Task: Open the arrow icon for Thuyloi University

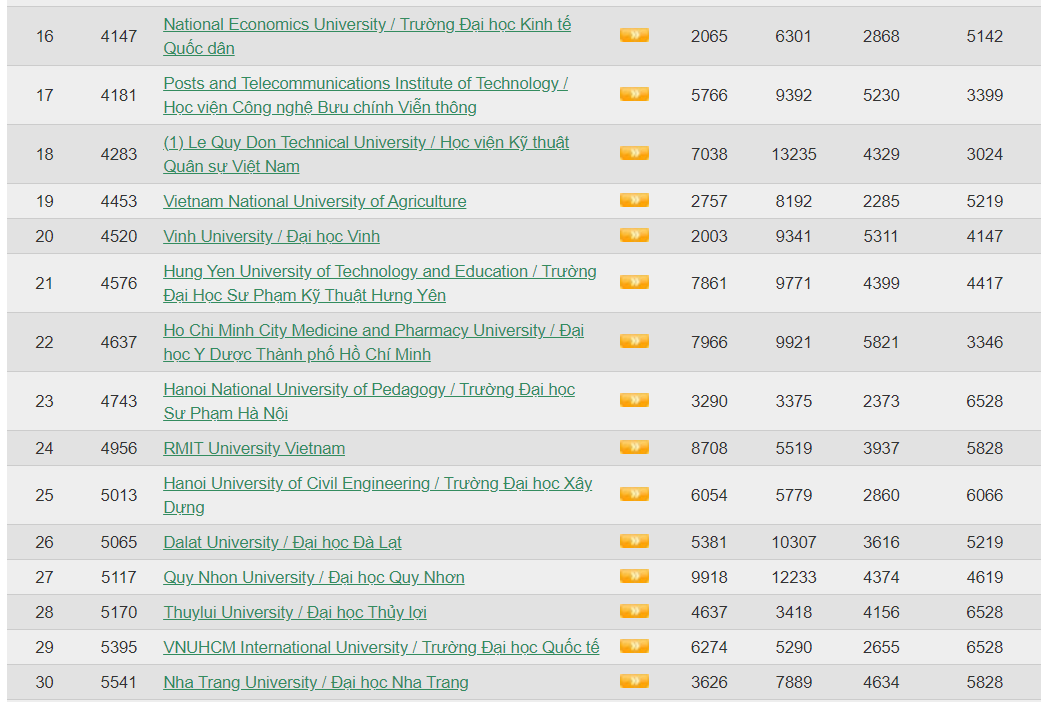Action: pyautogui.click(x=634, y=611)
